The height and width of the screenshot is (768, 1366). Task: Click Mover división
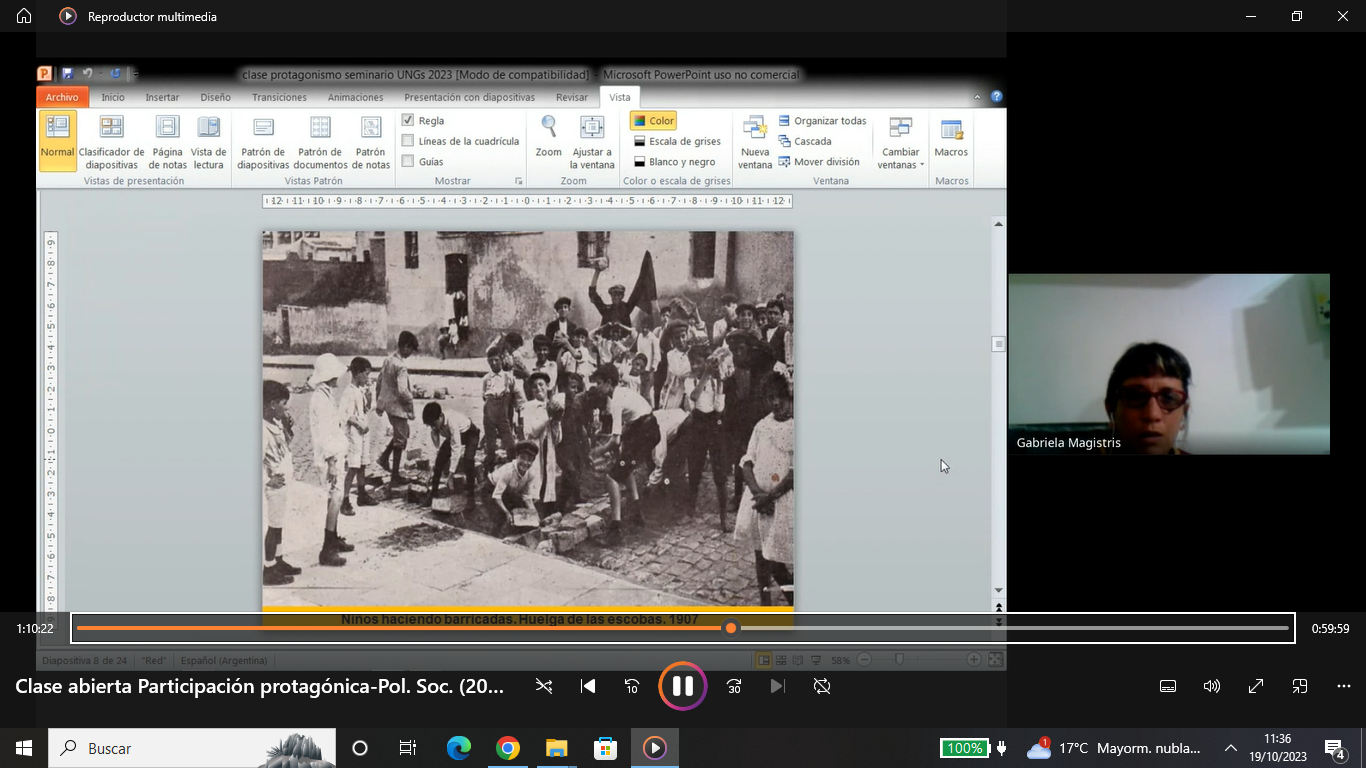coord(819,161)
